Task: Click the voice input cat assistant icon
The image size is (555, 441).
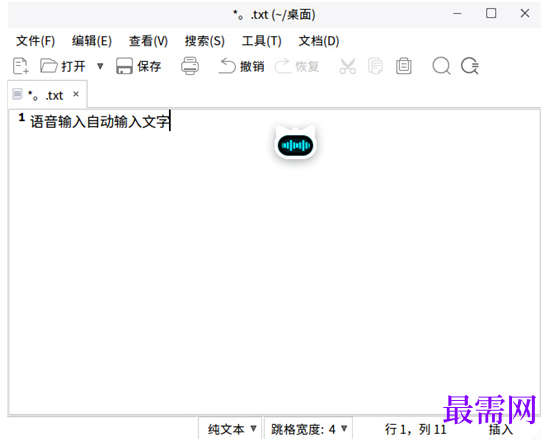Action: 296,142
